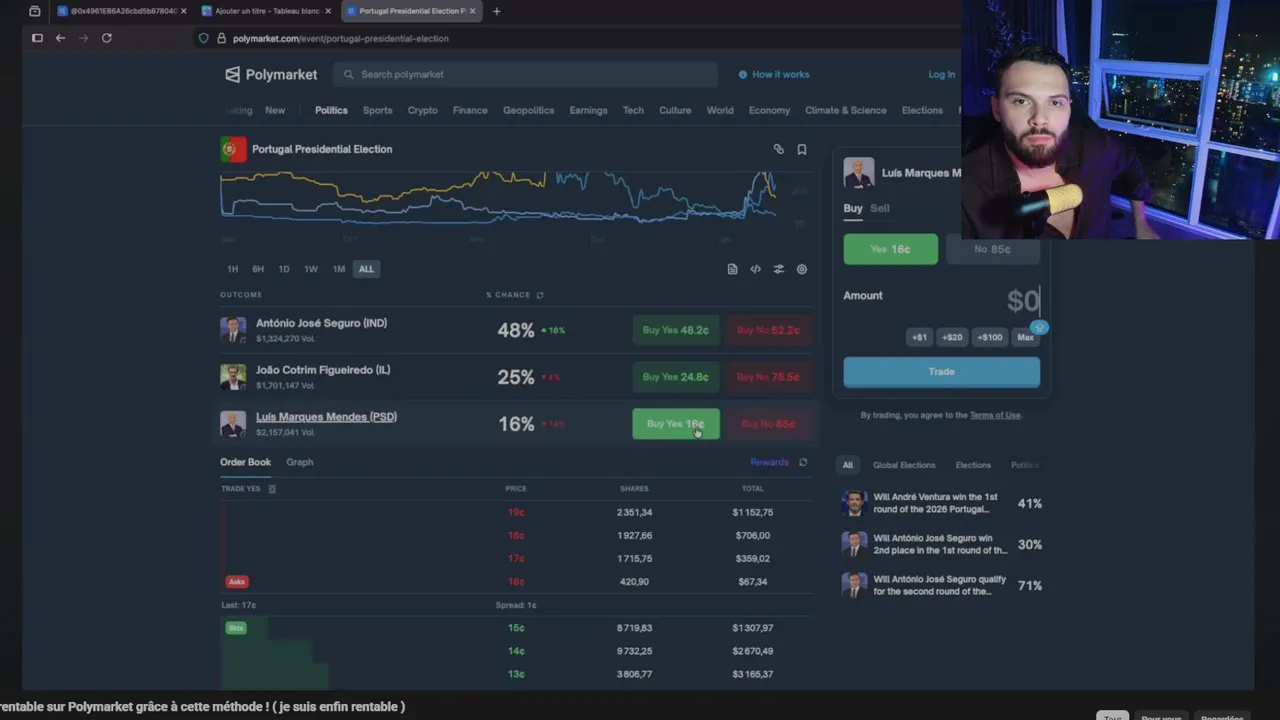
Task: Reload the page with the refresh icon
Action: click(x=107, y=38)
